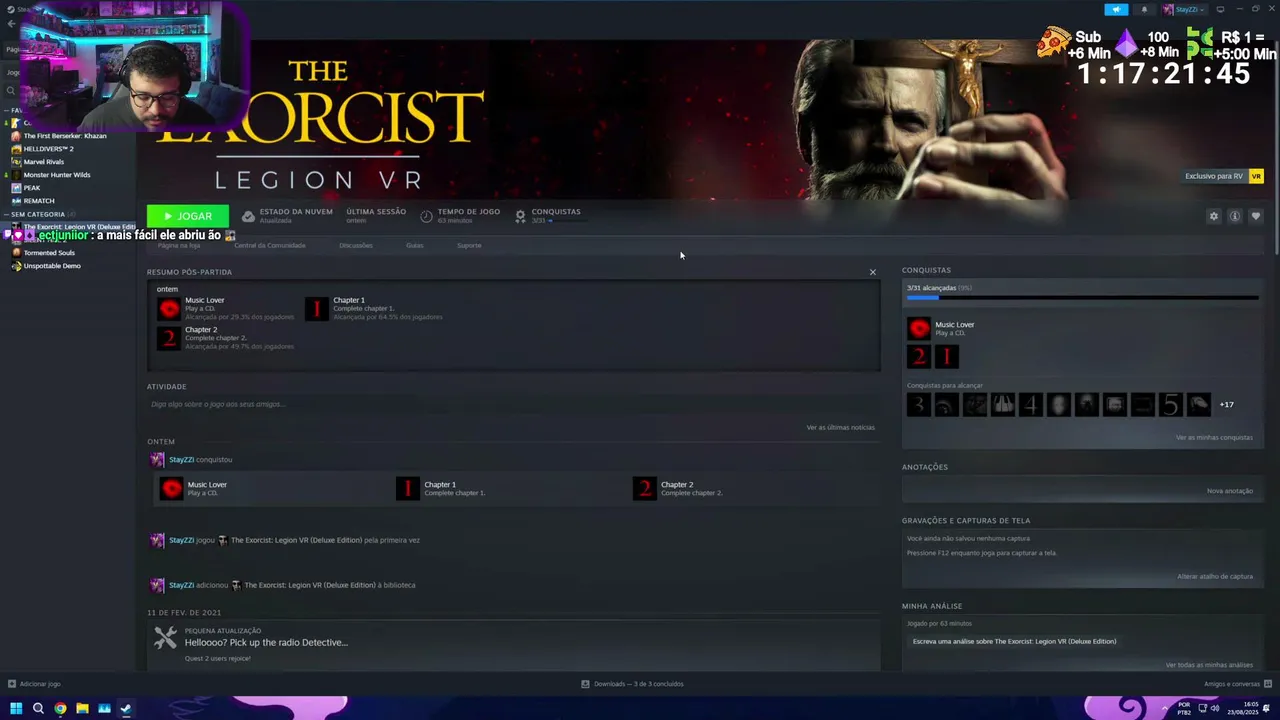This screenshot has width=1280, height=720.
Task: Click Nova anotação link
Action: click(x=1230, y=491)
